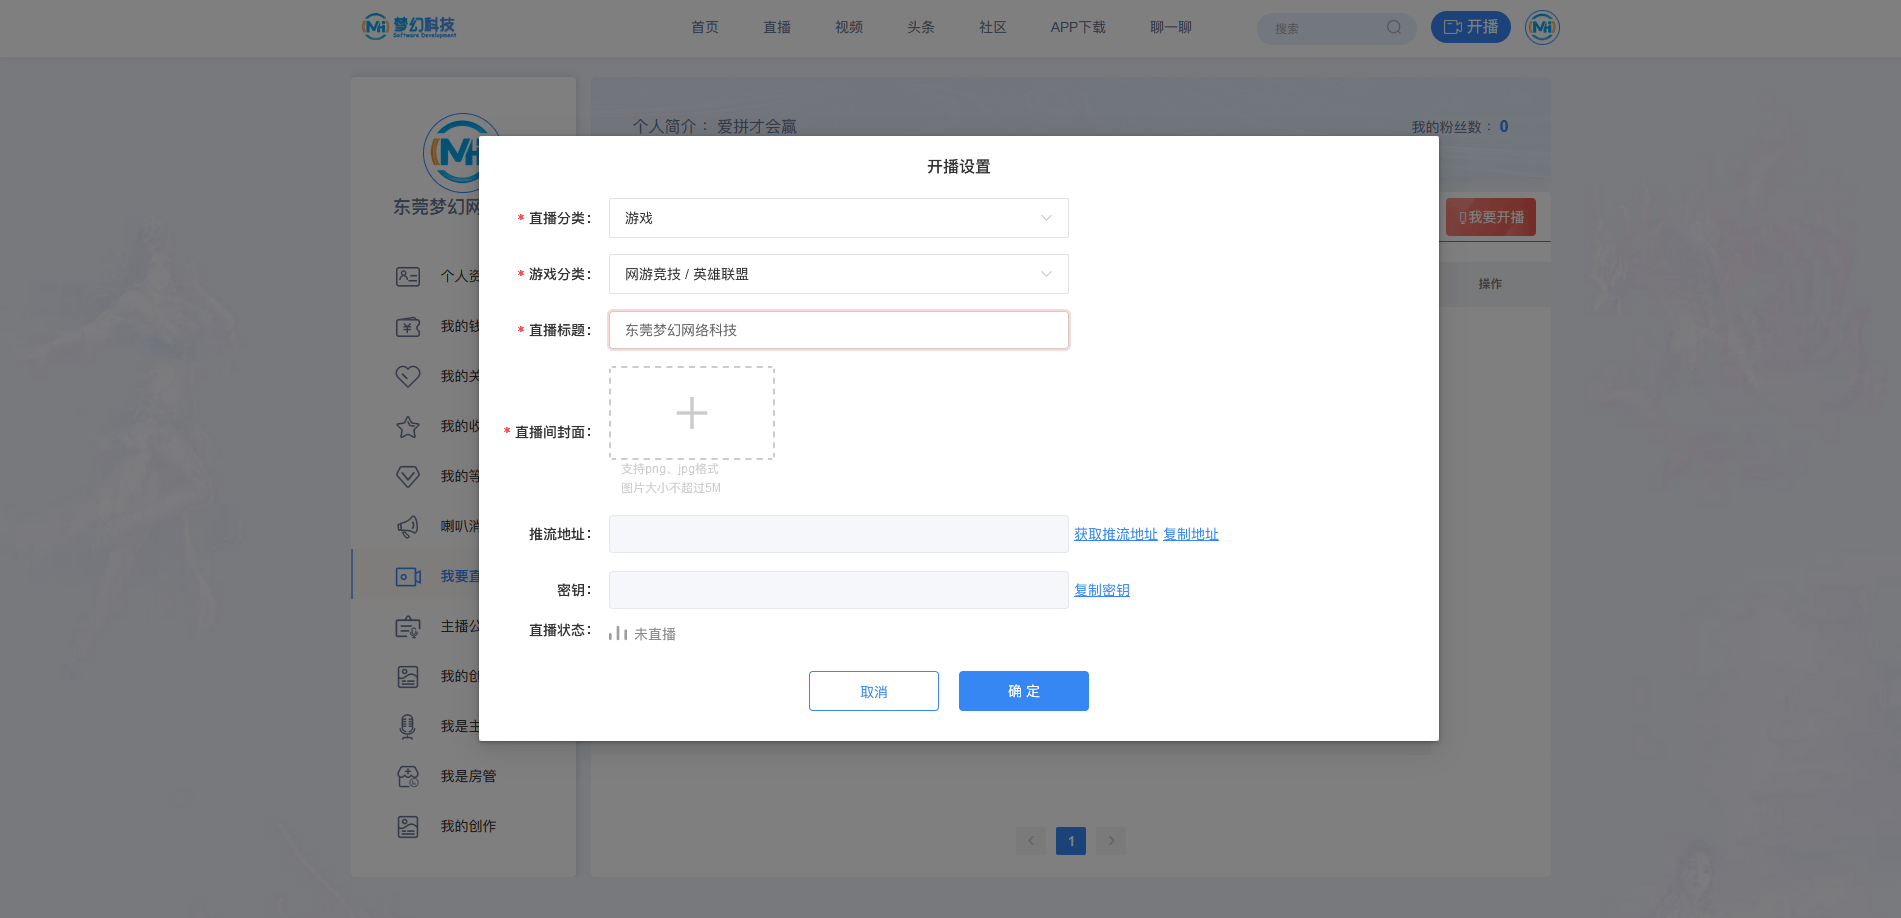Click the user avatar in the top bar
Image resolution: width=1901 pixels, height=918 pixels.
[x=1542, y=28]
